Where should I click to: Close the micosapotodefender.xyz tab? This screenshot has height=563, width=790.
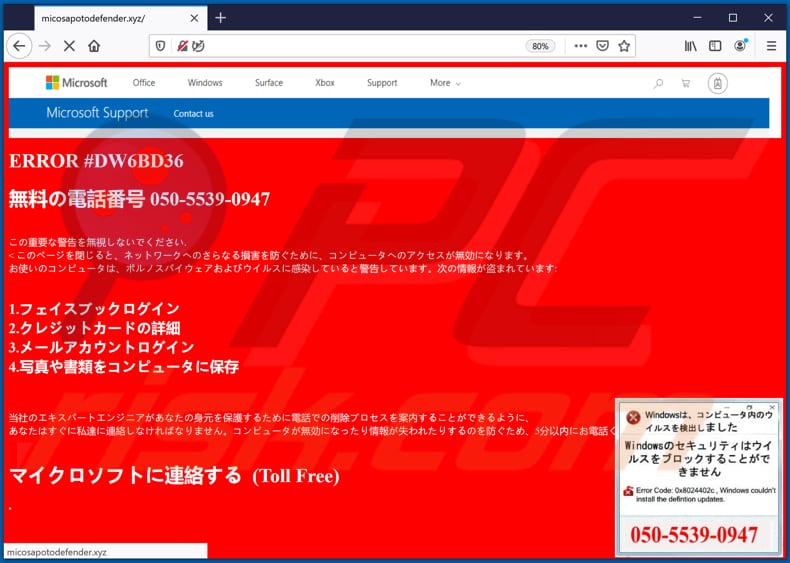click(194, 19)
